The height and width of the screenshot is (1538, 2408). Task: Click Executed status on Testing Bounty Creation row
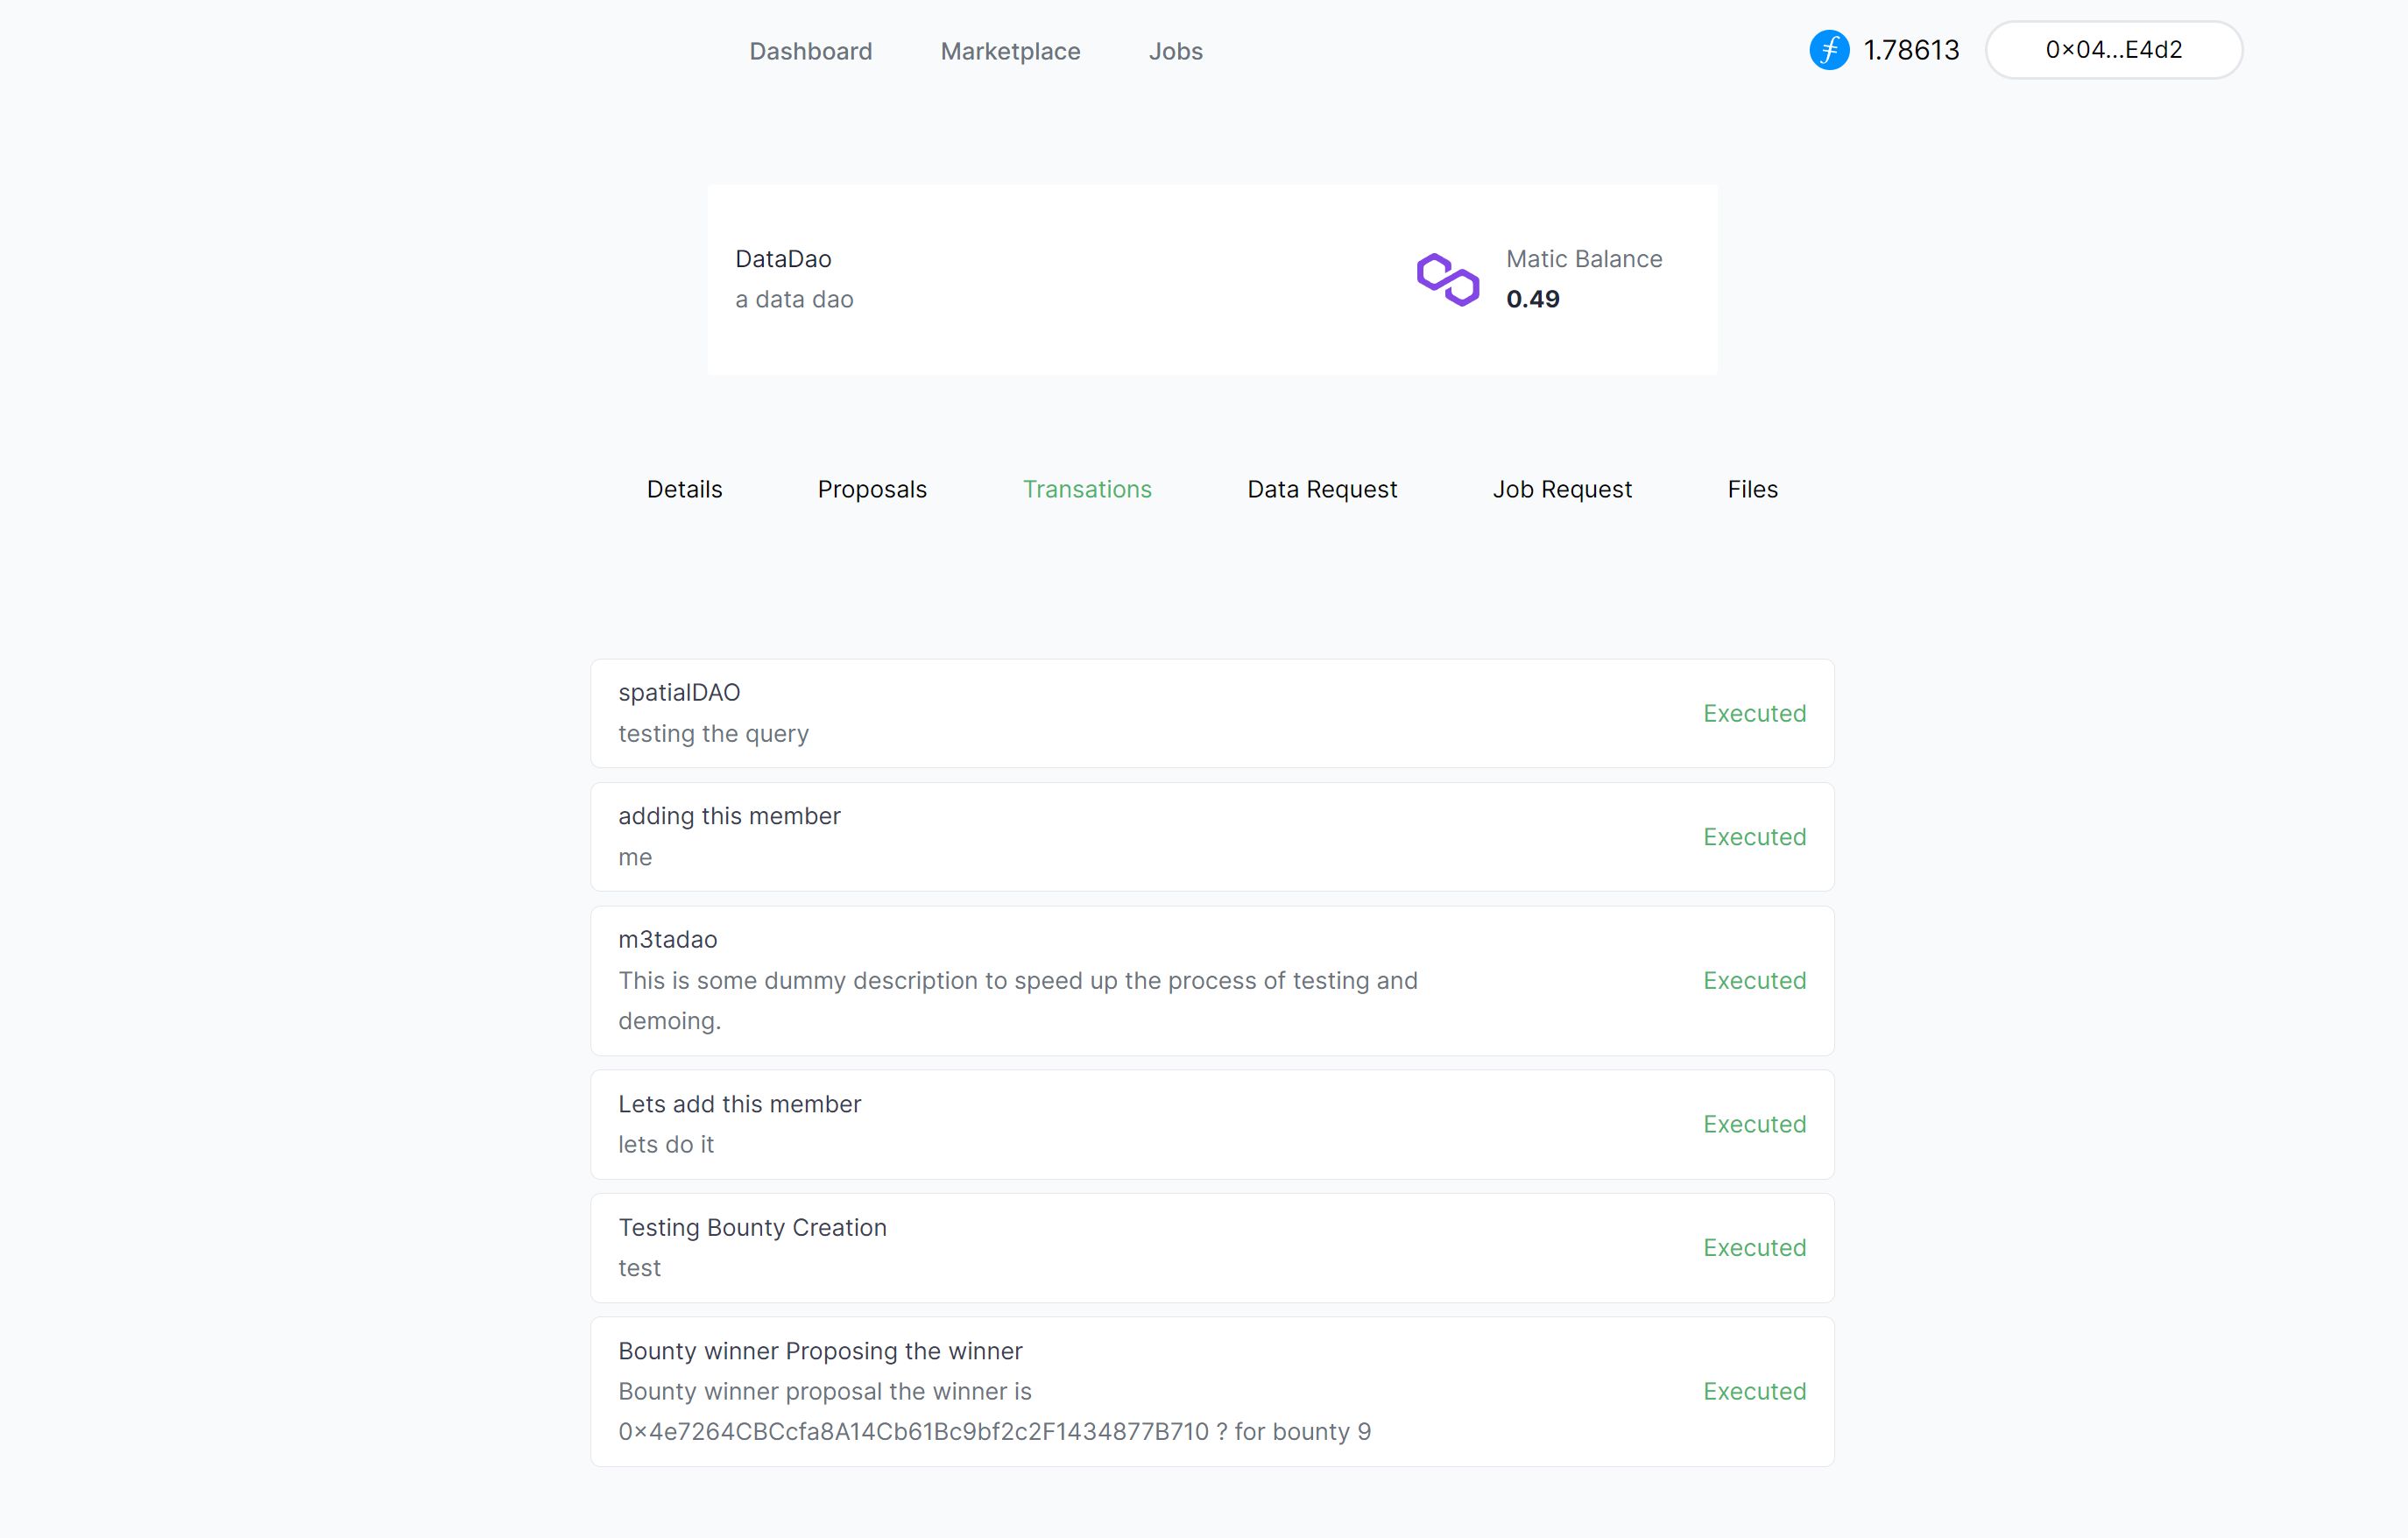[1754, 1247]
